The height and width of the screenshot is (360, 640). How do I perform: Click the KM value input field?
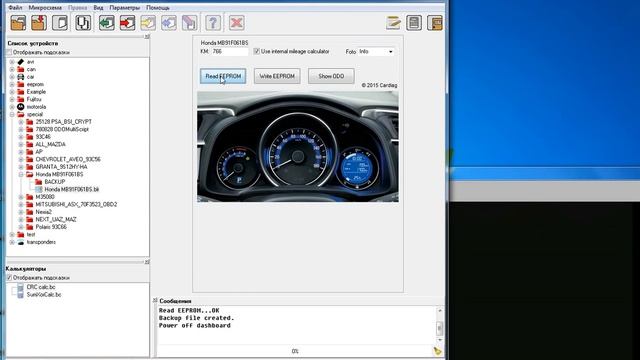pos(229,52)
